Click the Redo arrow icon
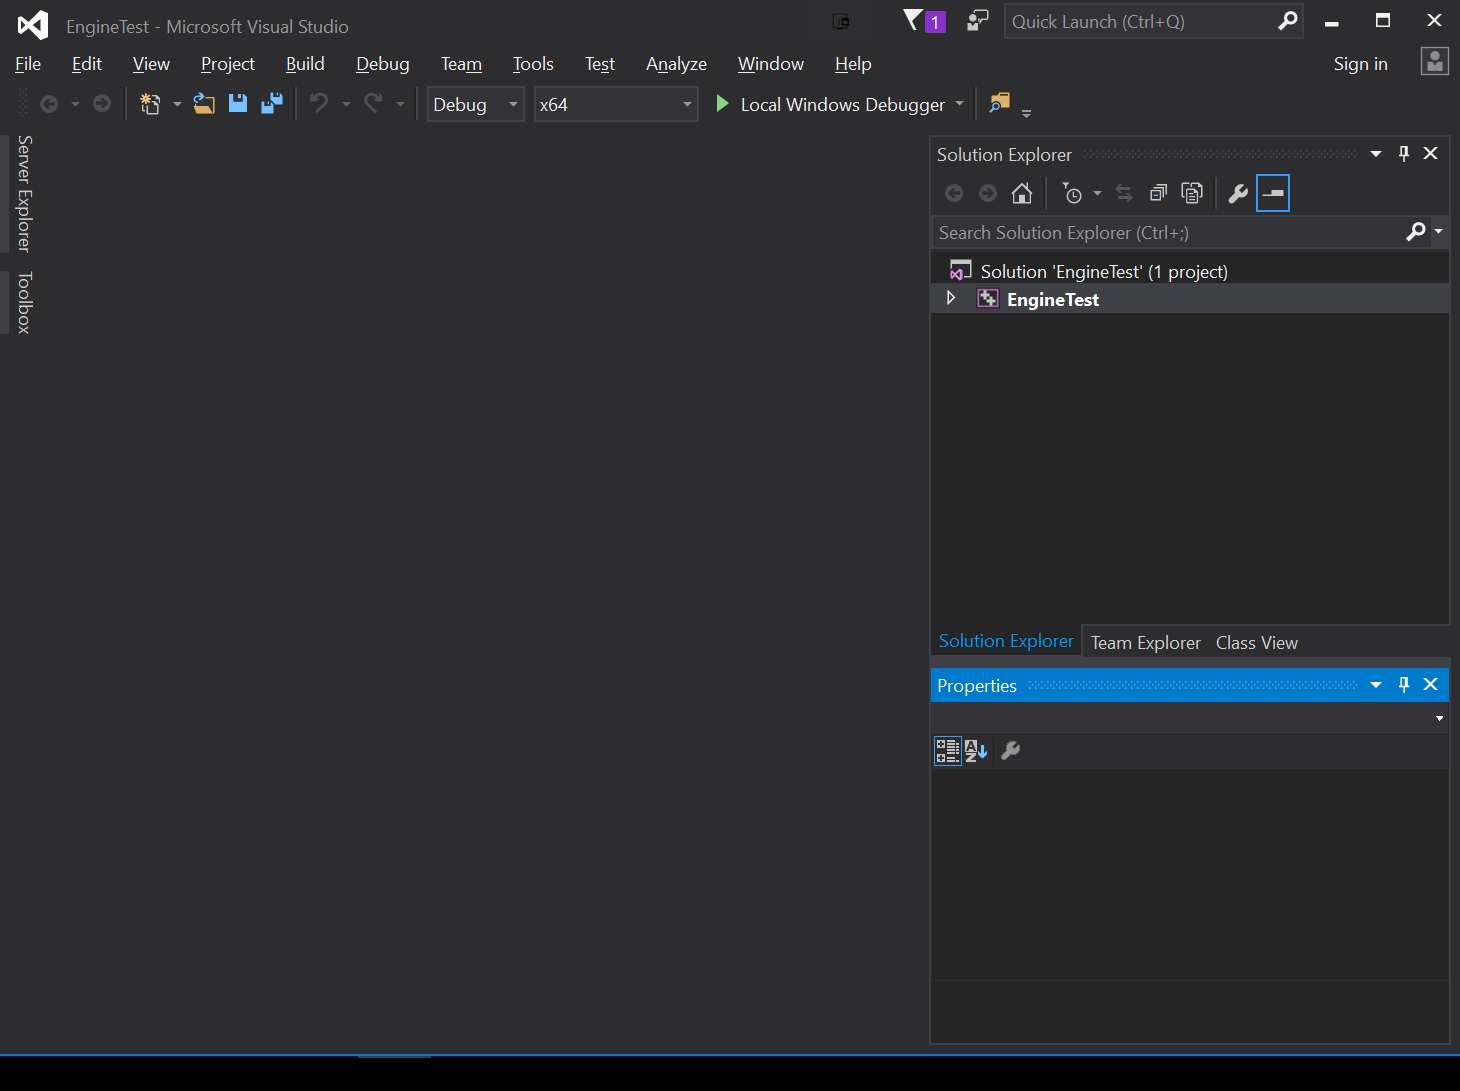Screen dimensions: 1460x1091 [373, 103]
